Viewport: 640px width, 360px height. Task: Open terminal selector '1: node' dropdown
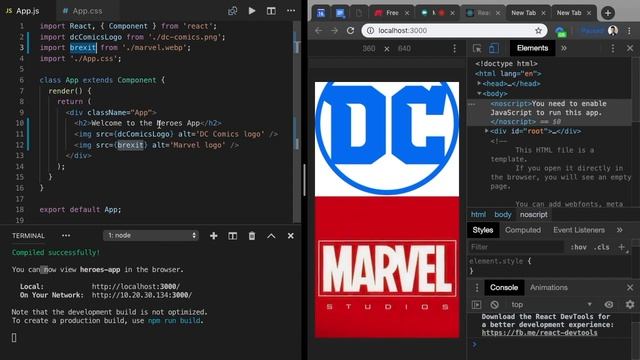(x=151, y=236)
